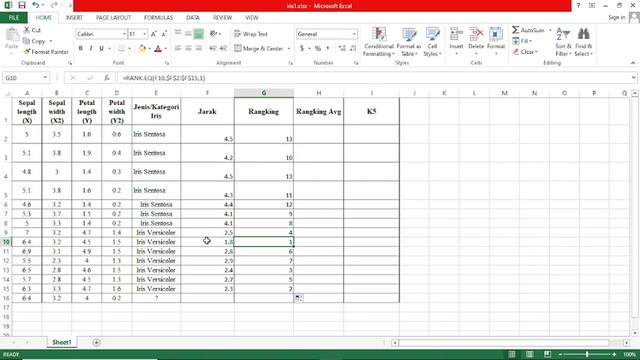
Task: Click AutoSum
Action: pyautogui.click(x=529, y=30)
